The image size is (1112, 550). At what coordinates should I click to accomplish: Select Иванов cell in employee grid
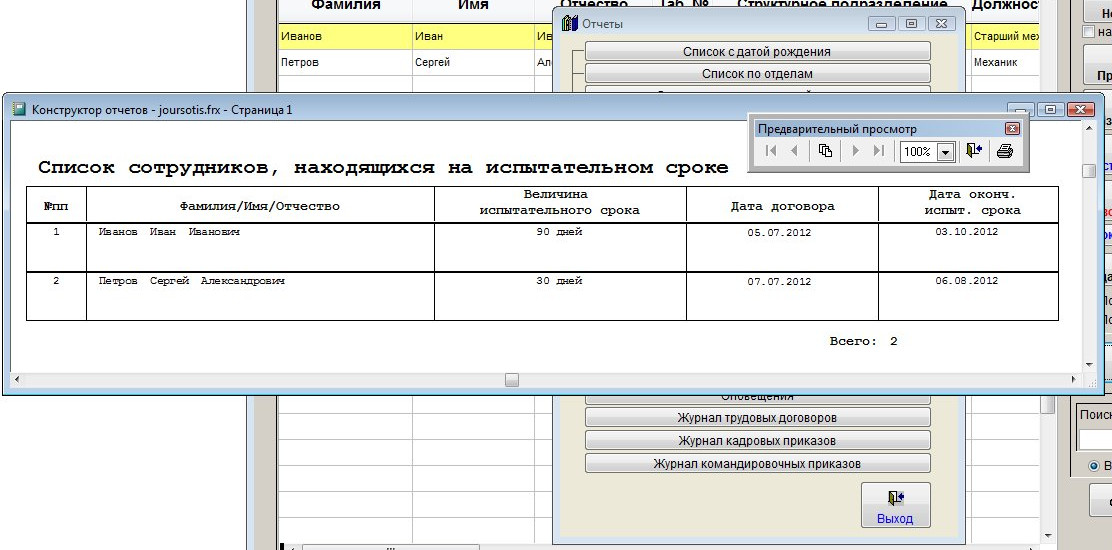[x=345, y=36]
